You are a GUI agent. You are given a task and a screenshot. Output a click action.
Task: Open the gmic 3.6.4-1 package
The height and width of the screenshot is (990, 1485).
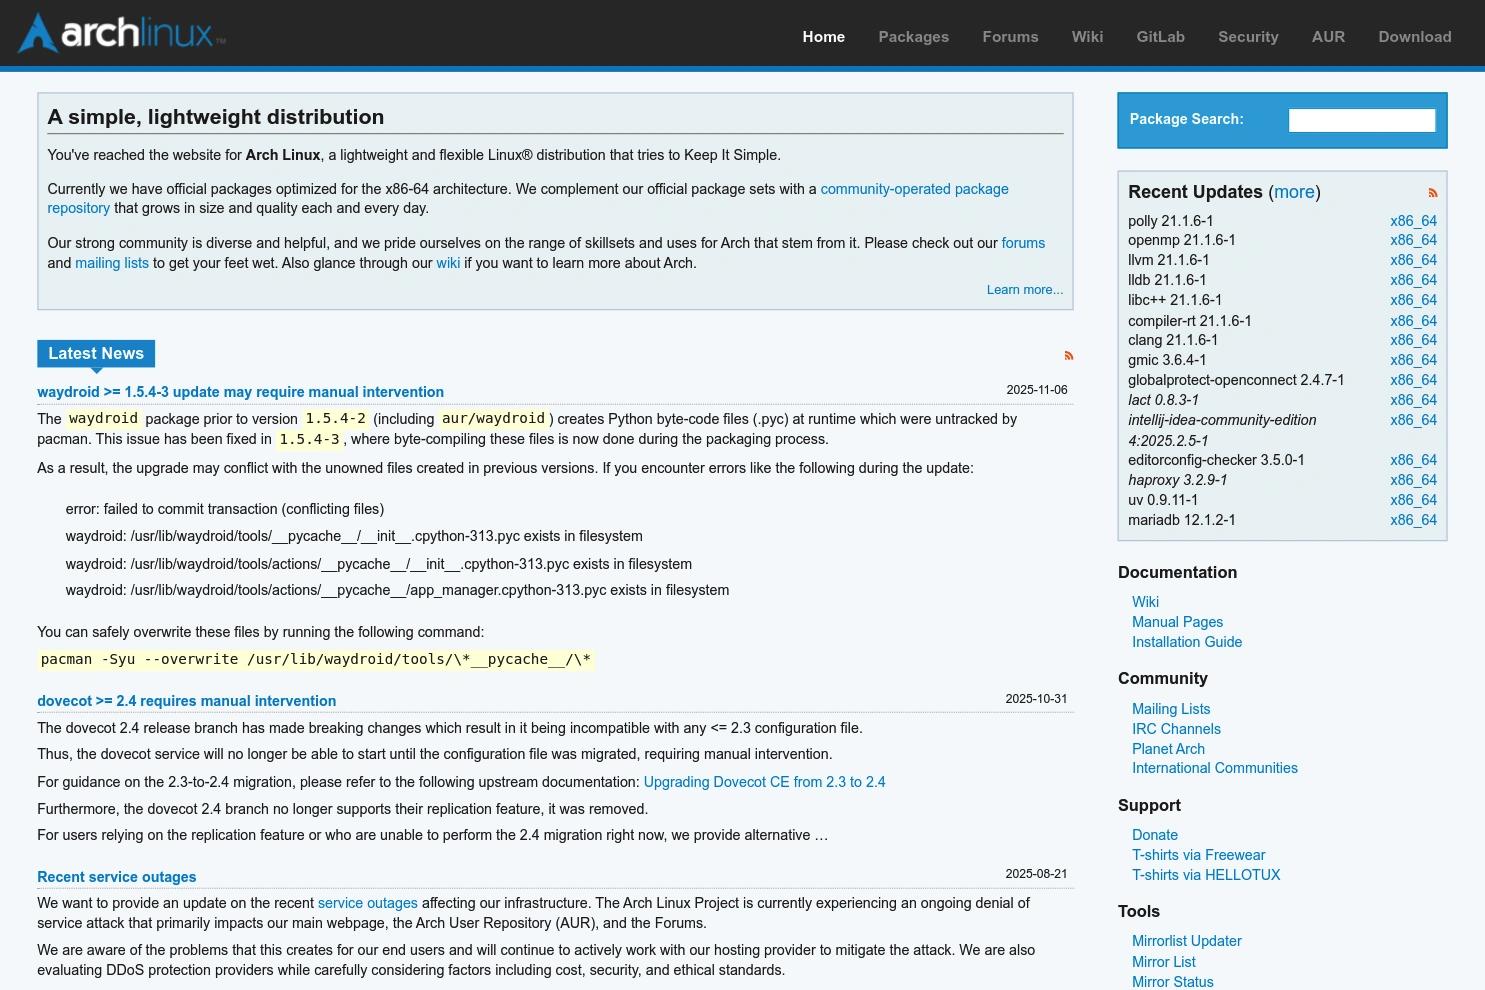(1167, 360)
